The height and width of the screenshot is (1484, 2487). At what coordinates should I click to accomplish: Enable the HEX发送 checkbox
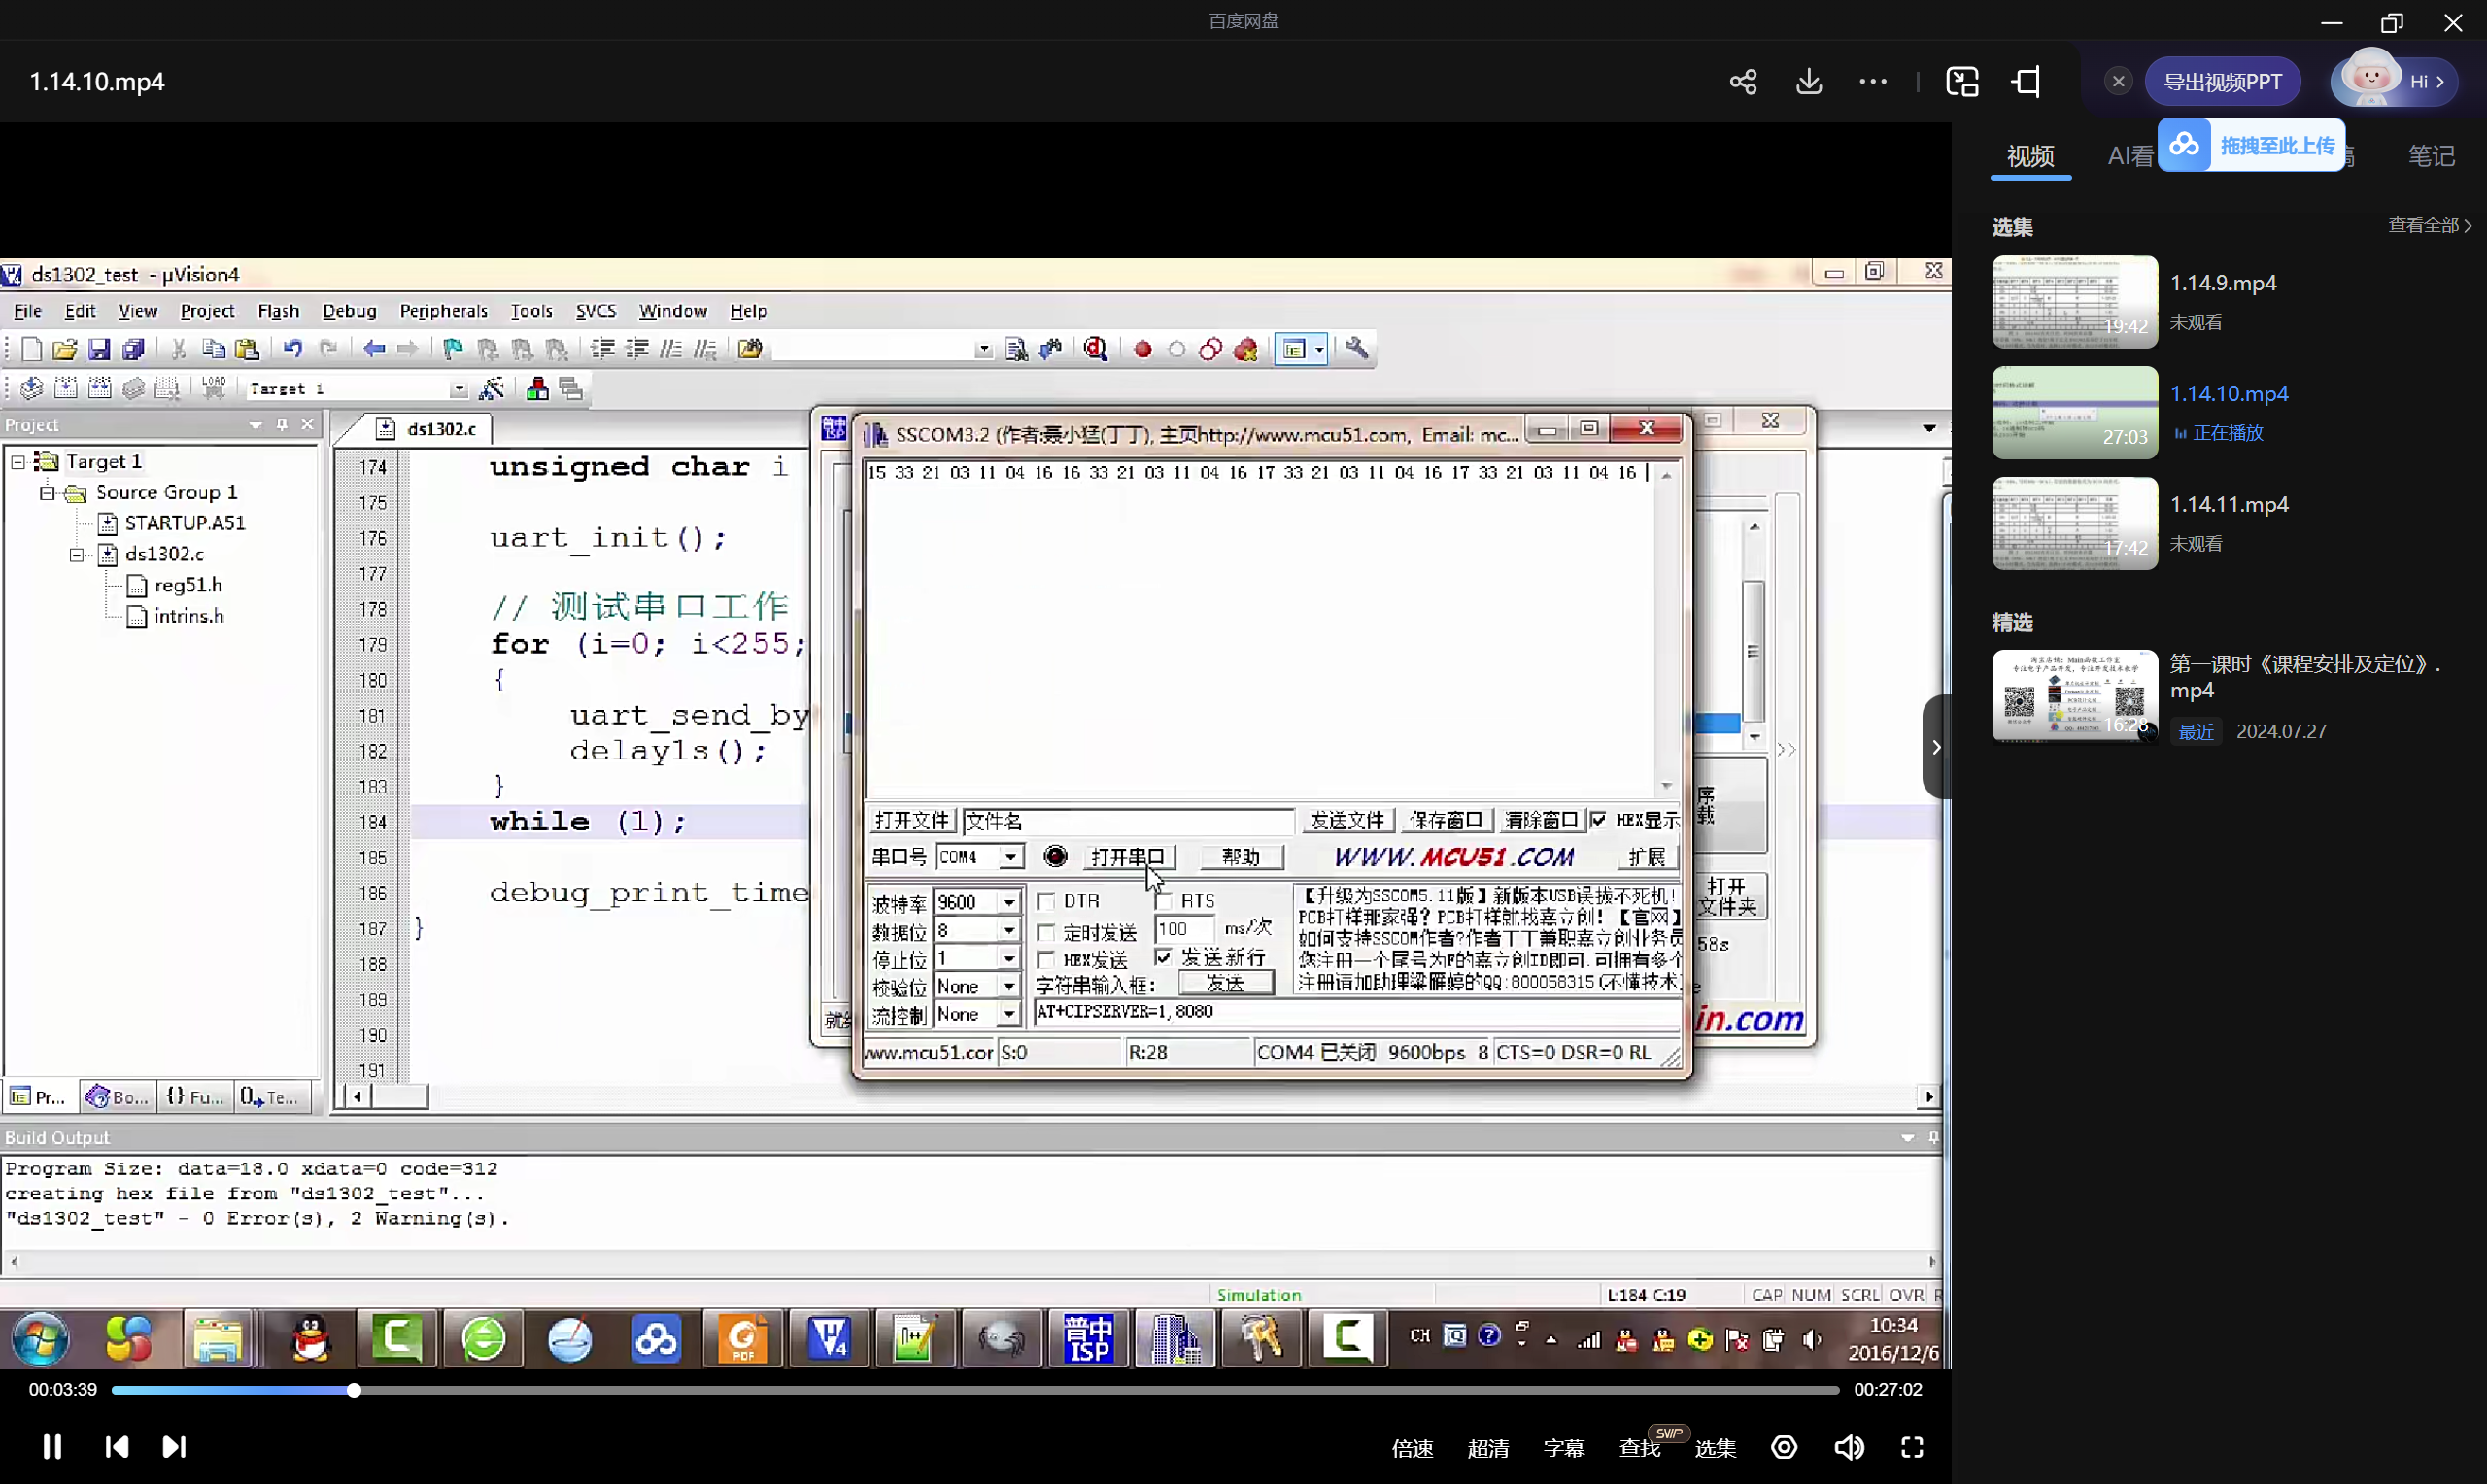click(1046, 960)
